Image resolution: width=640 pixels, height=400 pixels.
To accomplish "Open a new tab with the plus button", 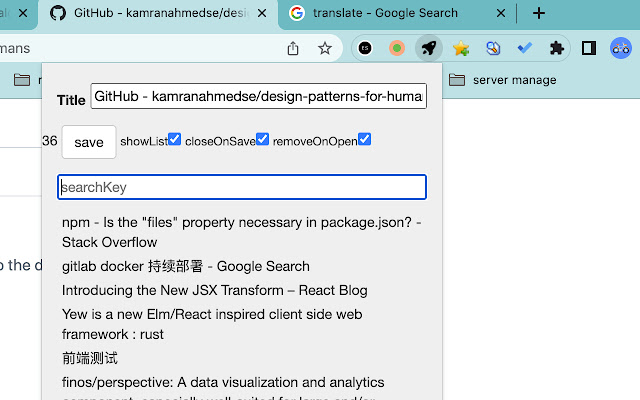I will pyautogui.click(x=539, y=13).
